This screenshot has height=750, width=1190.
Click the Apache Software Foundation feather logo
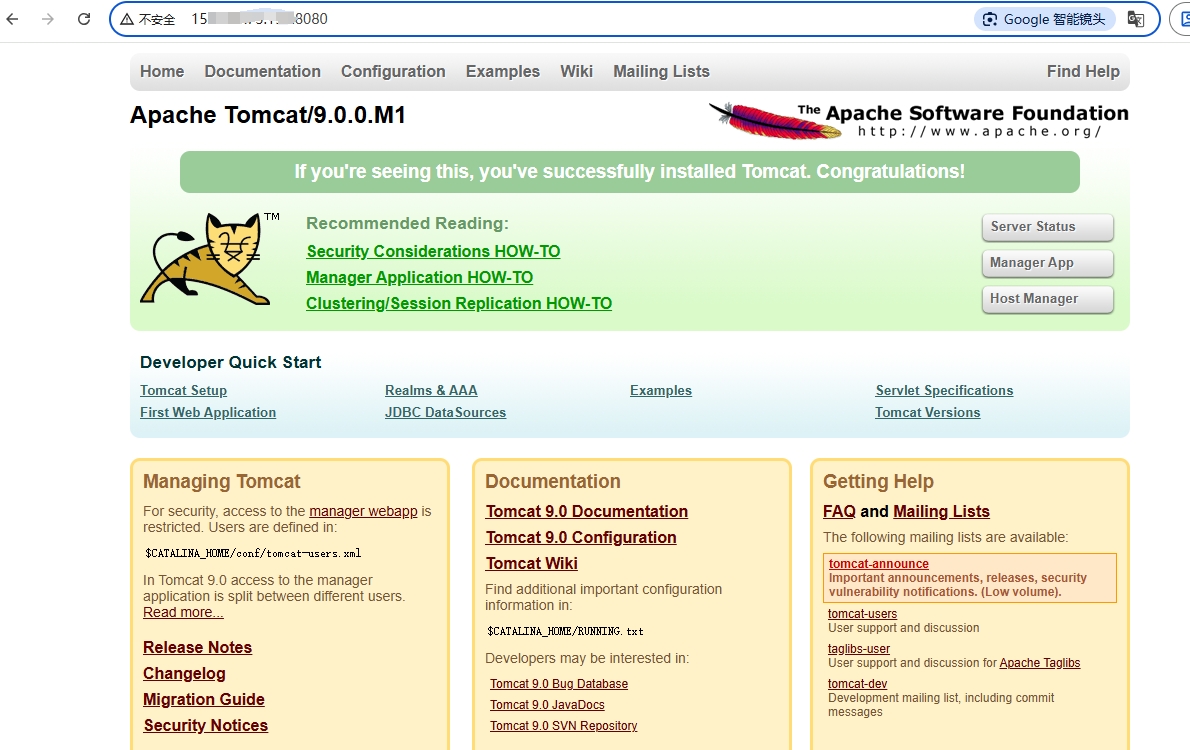click(x=918, y=121)
